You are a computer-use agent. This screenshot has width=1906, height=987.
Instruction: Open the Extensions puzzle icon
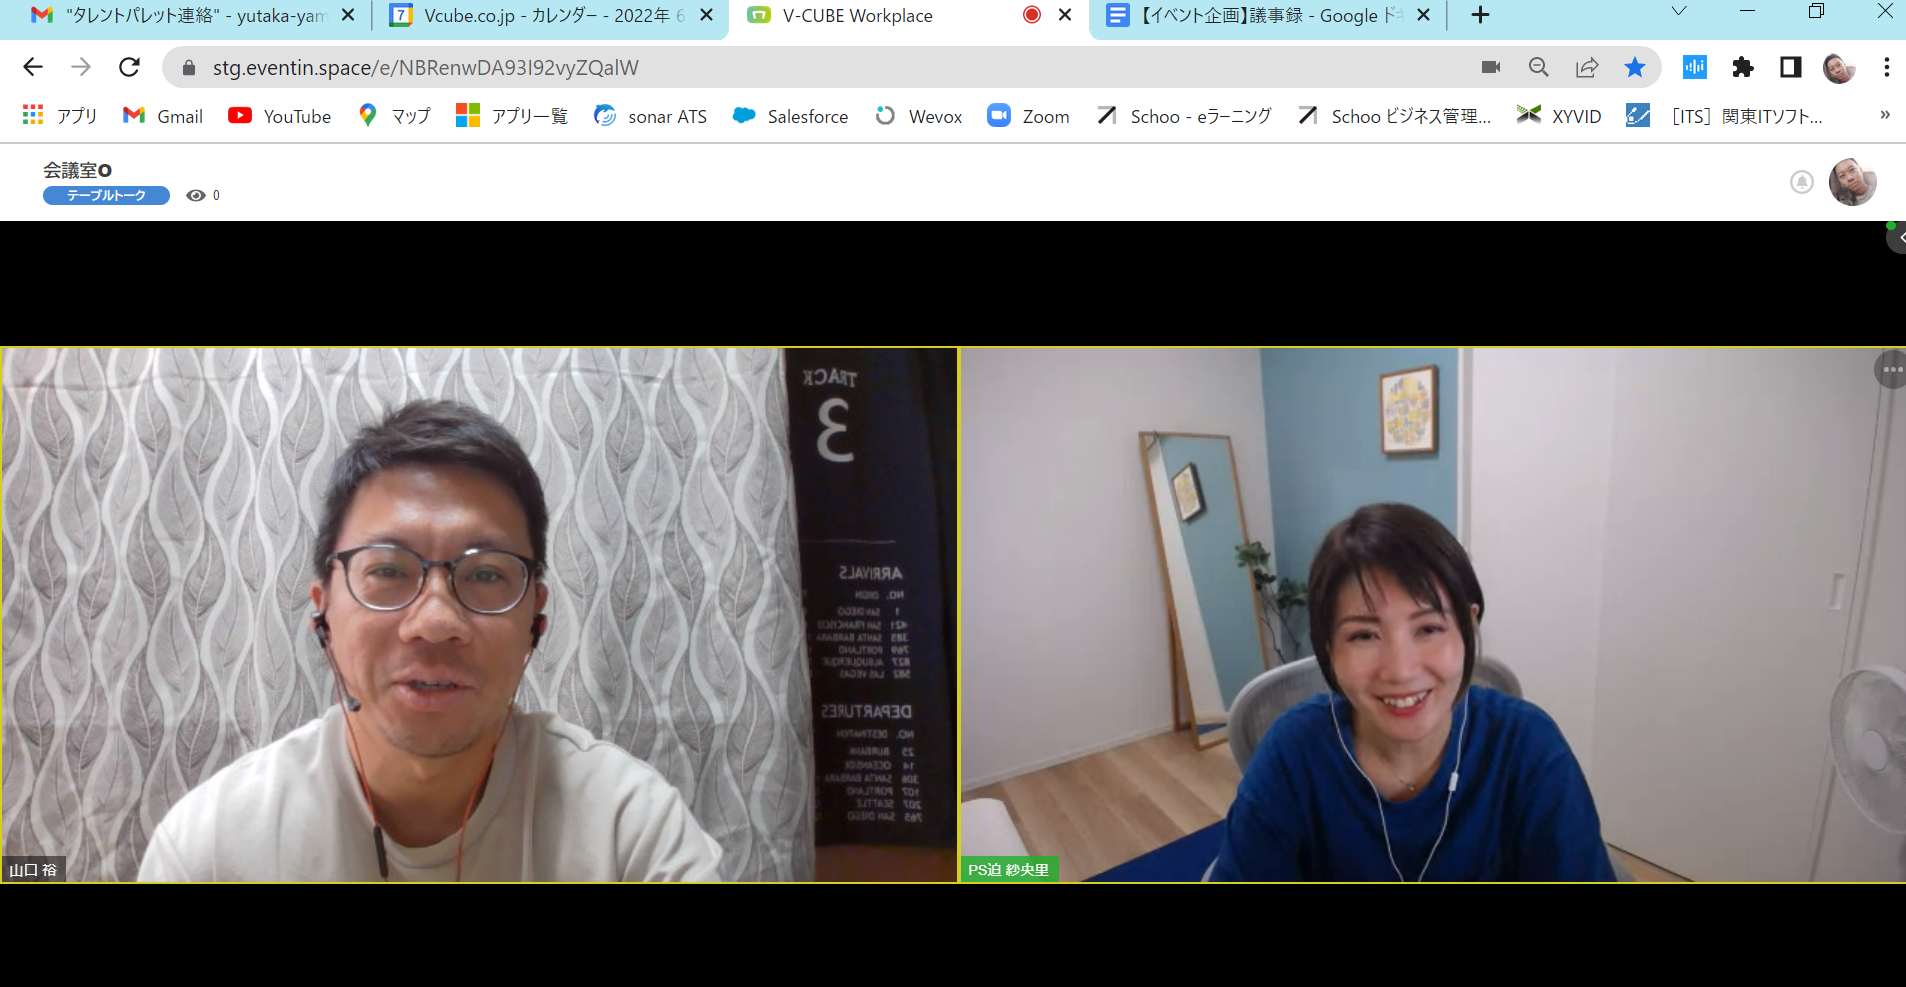coord(1743,67)
